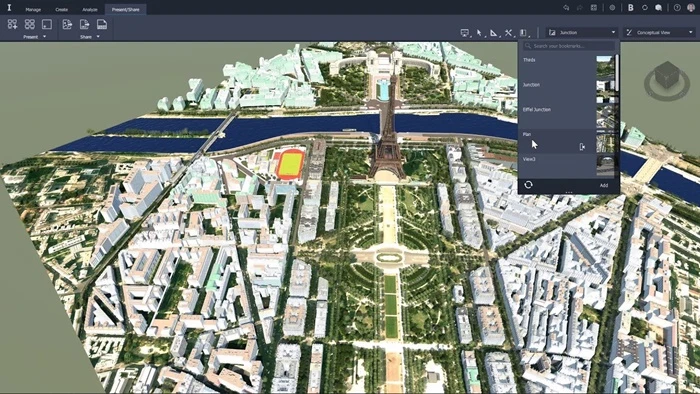The image size is (700, 394).
Task: Expand the Present group dropdown arrow
Action: coord(44,37)
